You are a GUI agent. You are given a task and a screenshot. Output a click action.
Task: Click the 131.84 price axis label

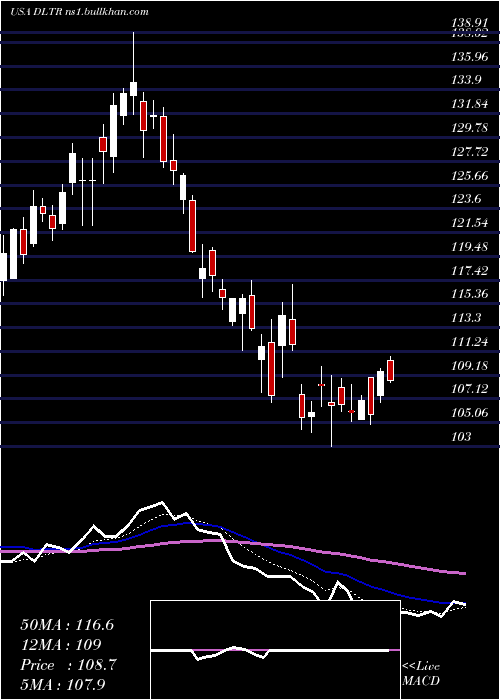472,104
